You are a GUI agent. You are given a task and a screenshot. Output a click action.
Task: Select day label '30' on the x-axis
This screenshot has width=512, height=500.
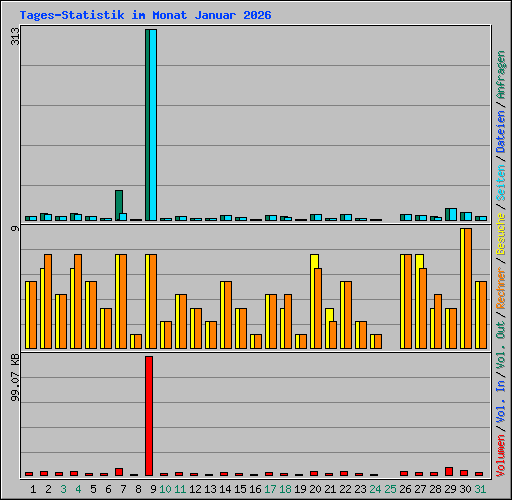(465, 489)
